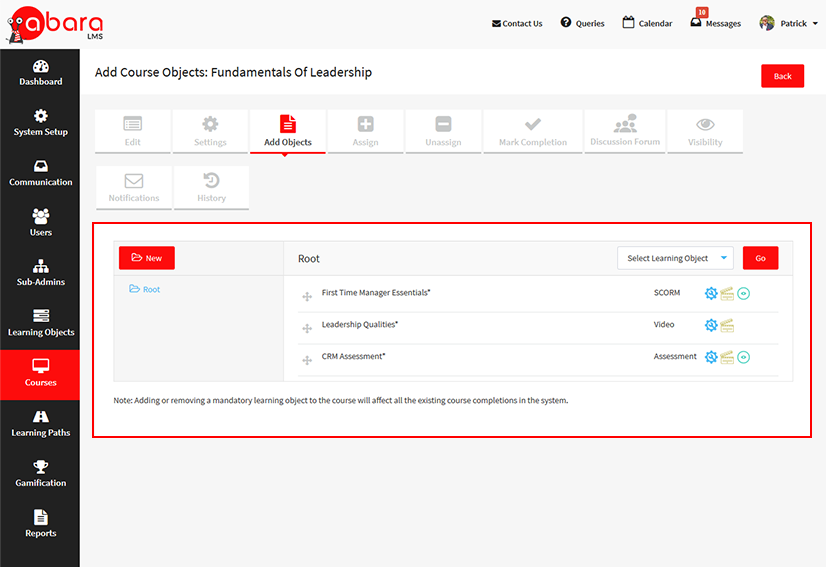Click the Assessment type label
826x567 pixels.
point(675,356)
